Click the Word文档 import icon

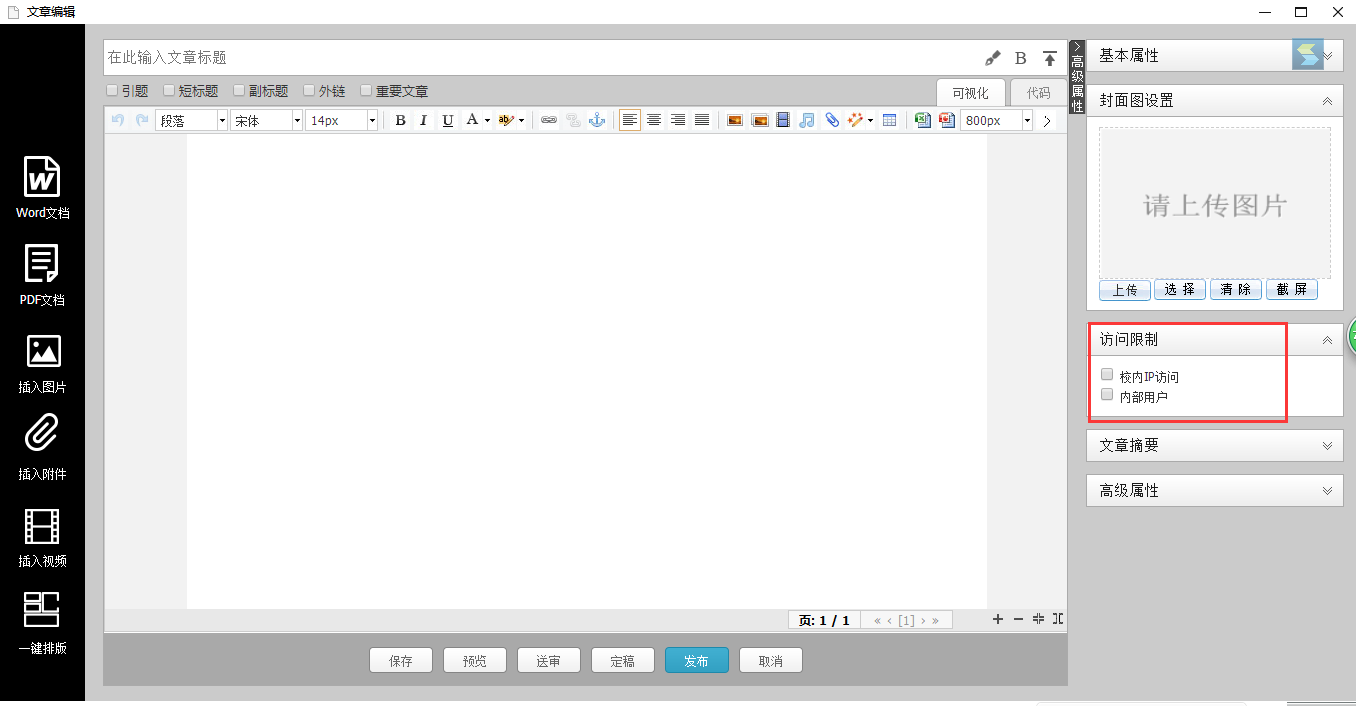pyautogui.click(x=42, y=178)
